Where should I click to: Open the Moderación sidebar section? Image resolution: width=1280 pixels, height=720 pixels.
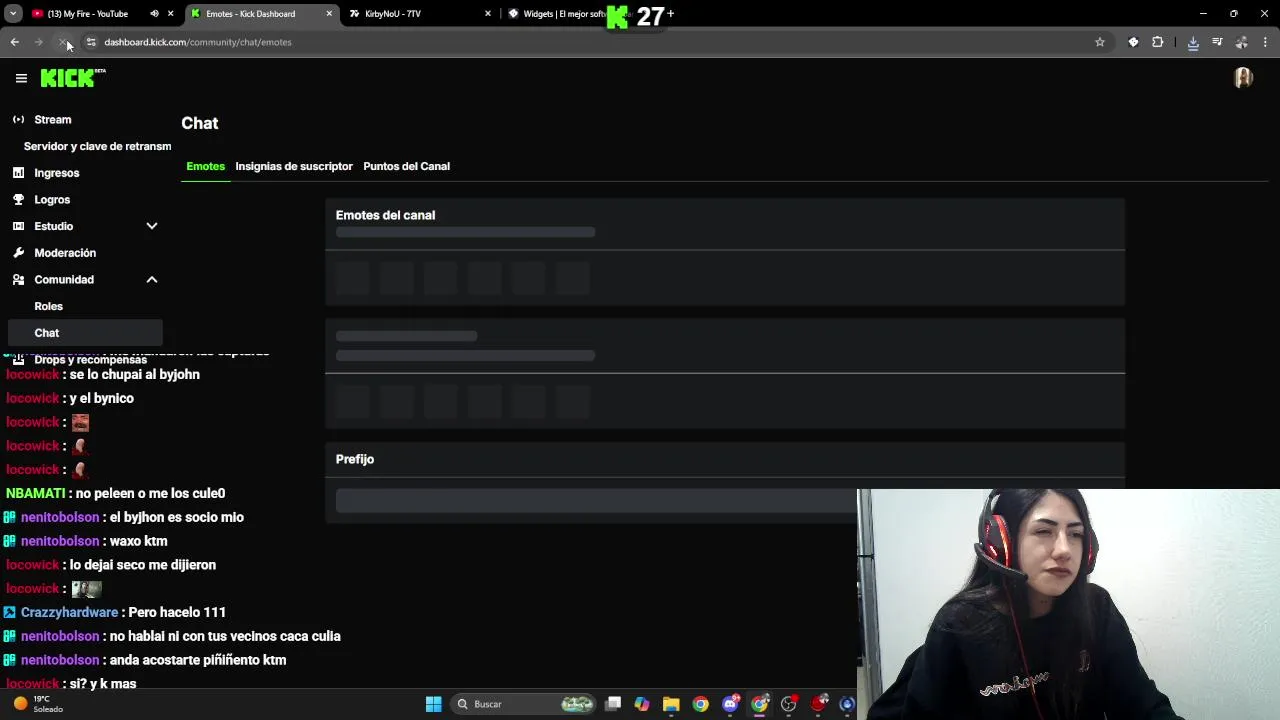[65, 253]
